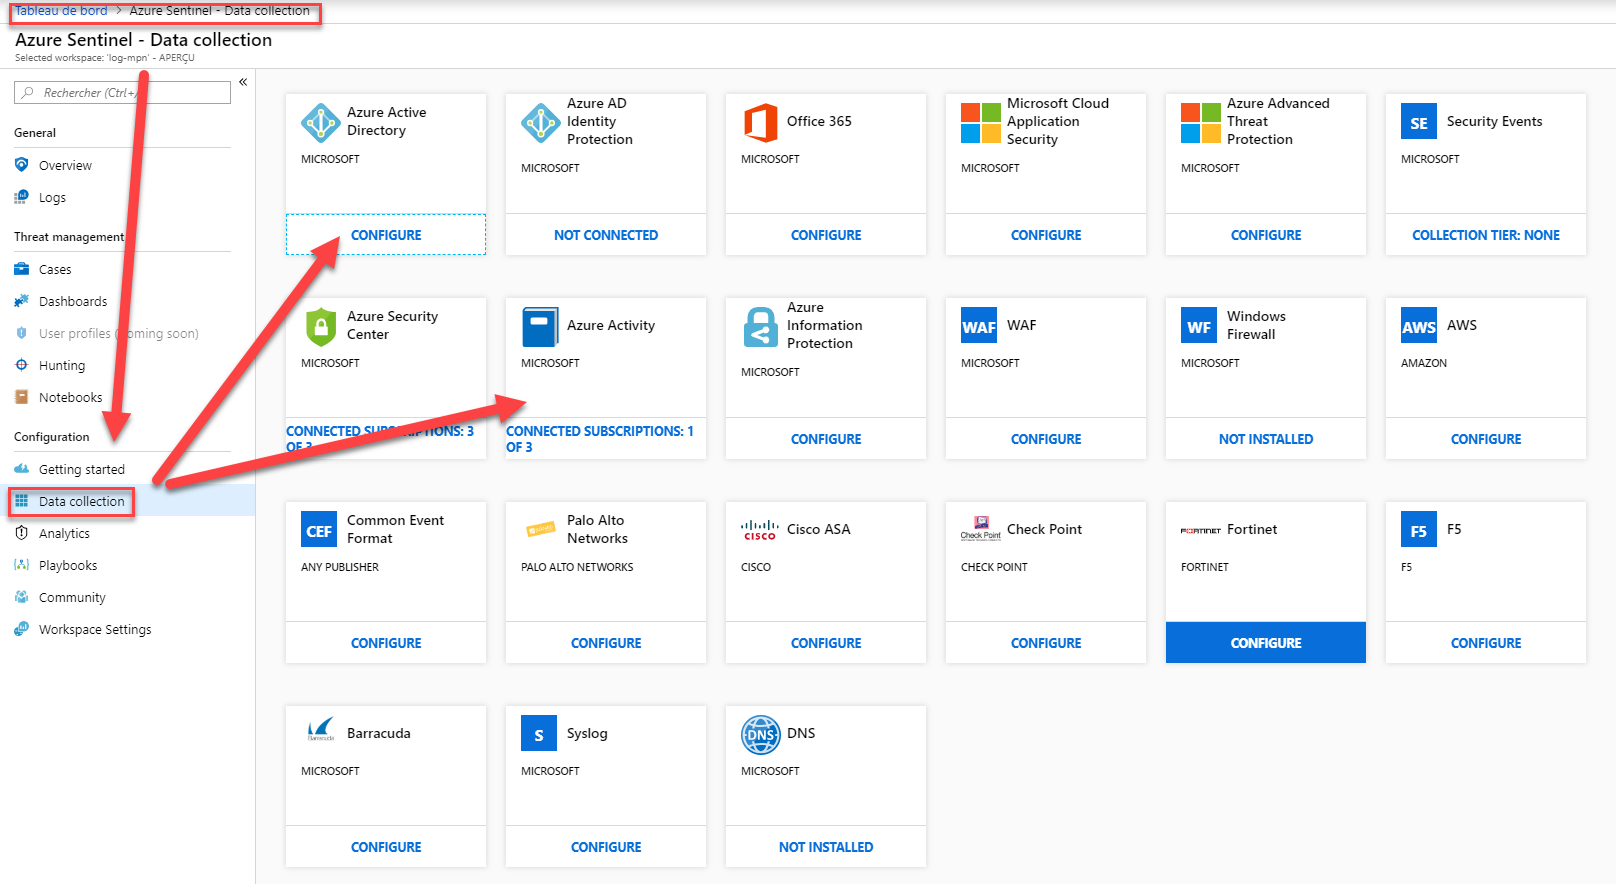Configure the AWS connector
Screen dimensions: 1616x884
coord(1486,439)
